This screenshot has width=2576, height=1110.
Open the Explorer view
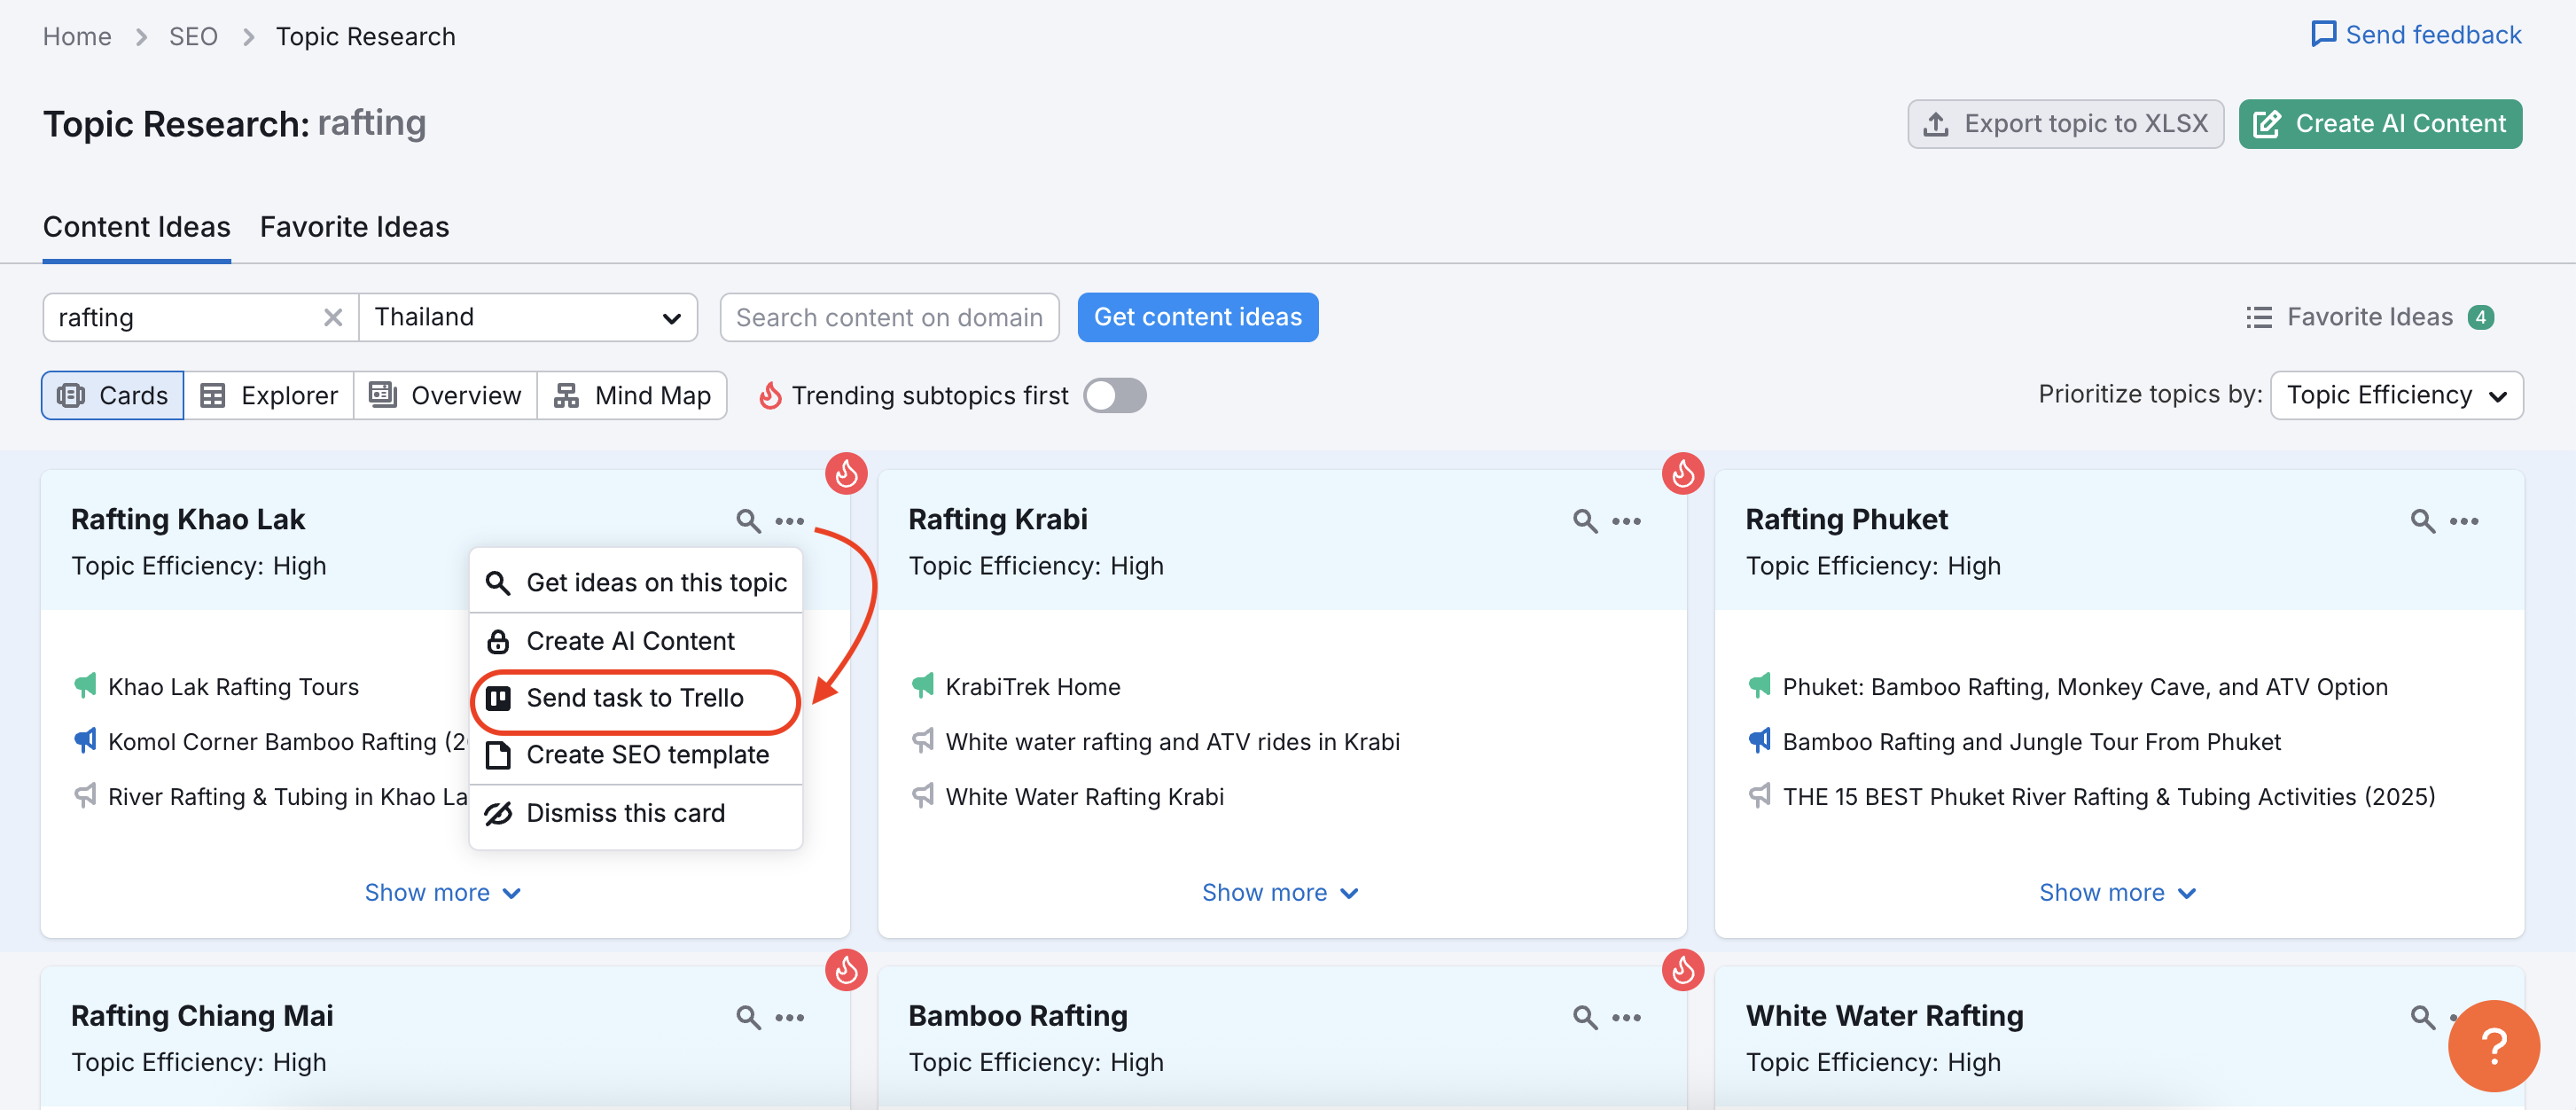coord(269,395)
